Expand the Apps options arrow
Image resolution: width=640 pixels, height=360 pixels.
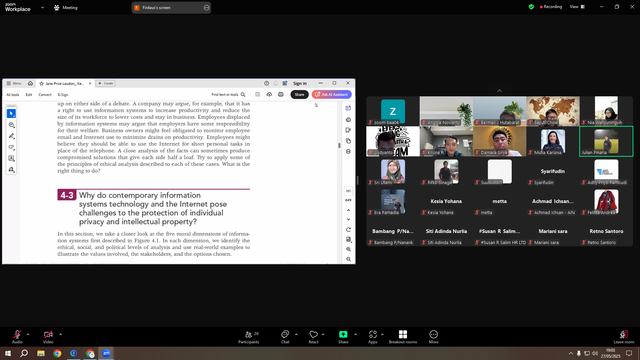click(382, 334)
